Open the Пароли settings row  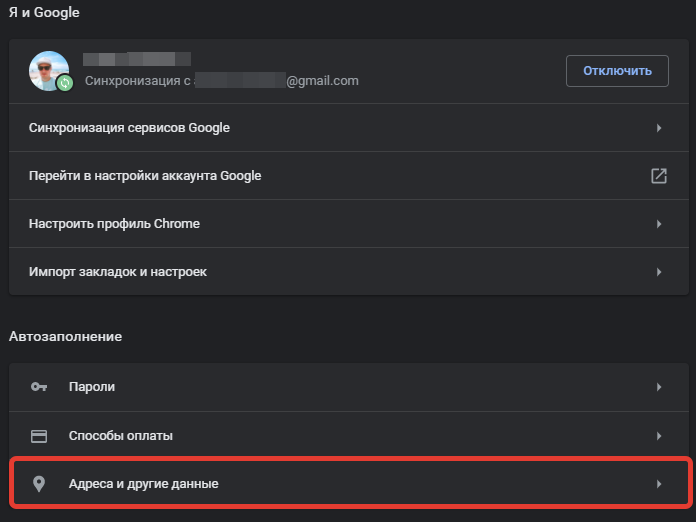349,387
